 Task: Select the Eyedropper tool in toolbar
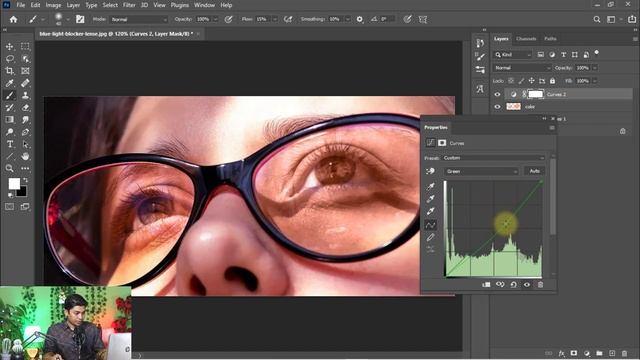pyautogui.click(x=9, y=83)
